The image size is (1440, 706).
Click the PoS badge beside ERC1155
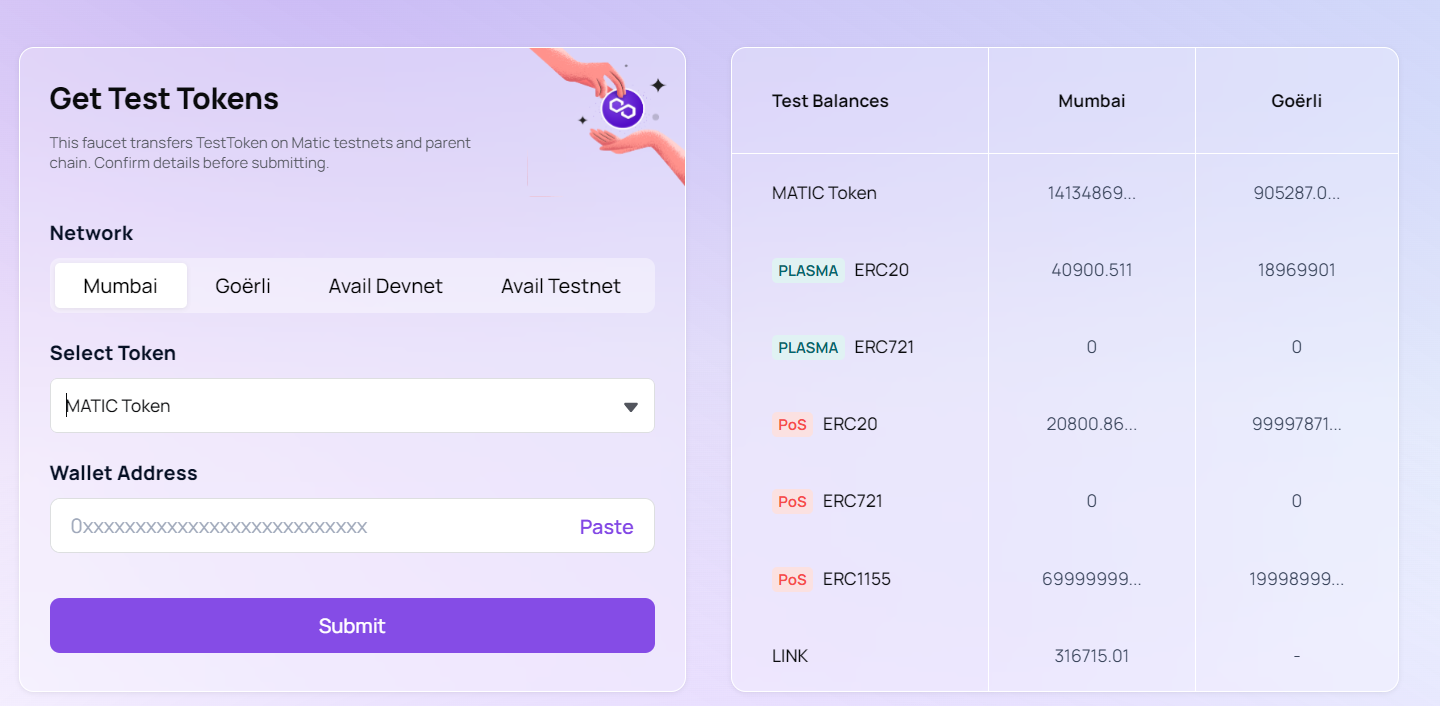coord(792,579)
